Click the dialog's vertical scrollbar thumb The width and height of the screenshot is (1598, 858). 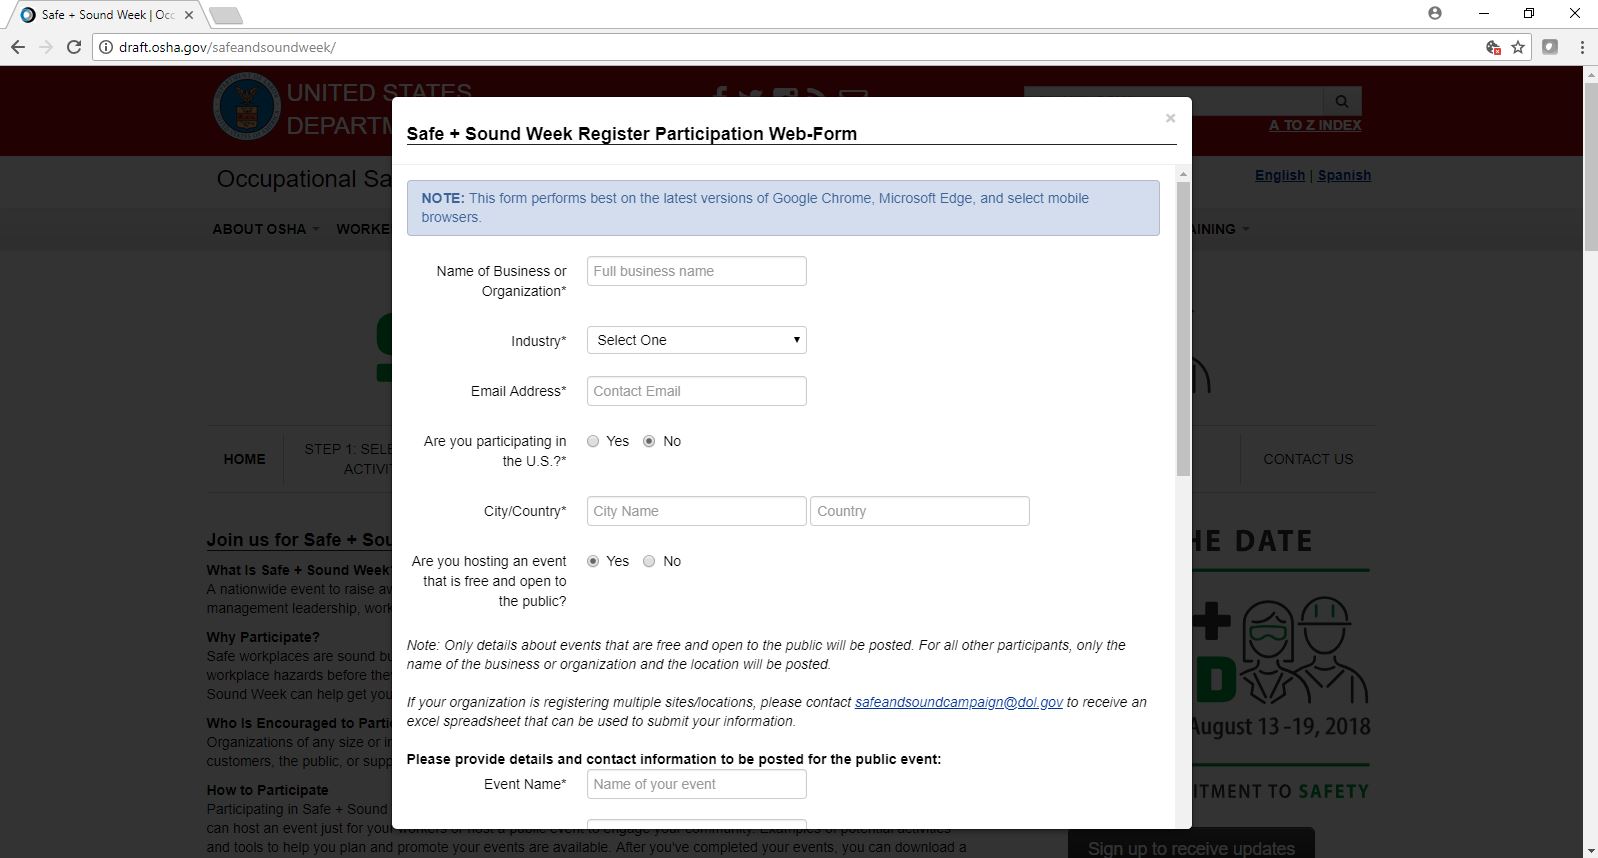(x=1184, y=328)
